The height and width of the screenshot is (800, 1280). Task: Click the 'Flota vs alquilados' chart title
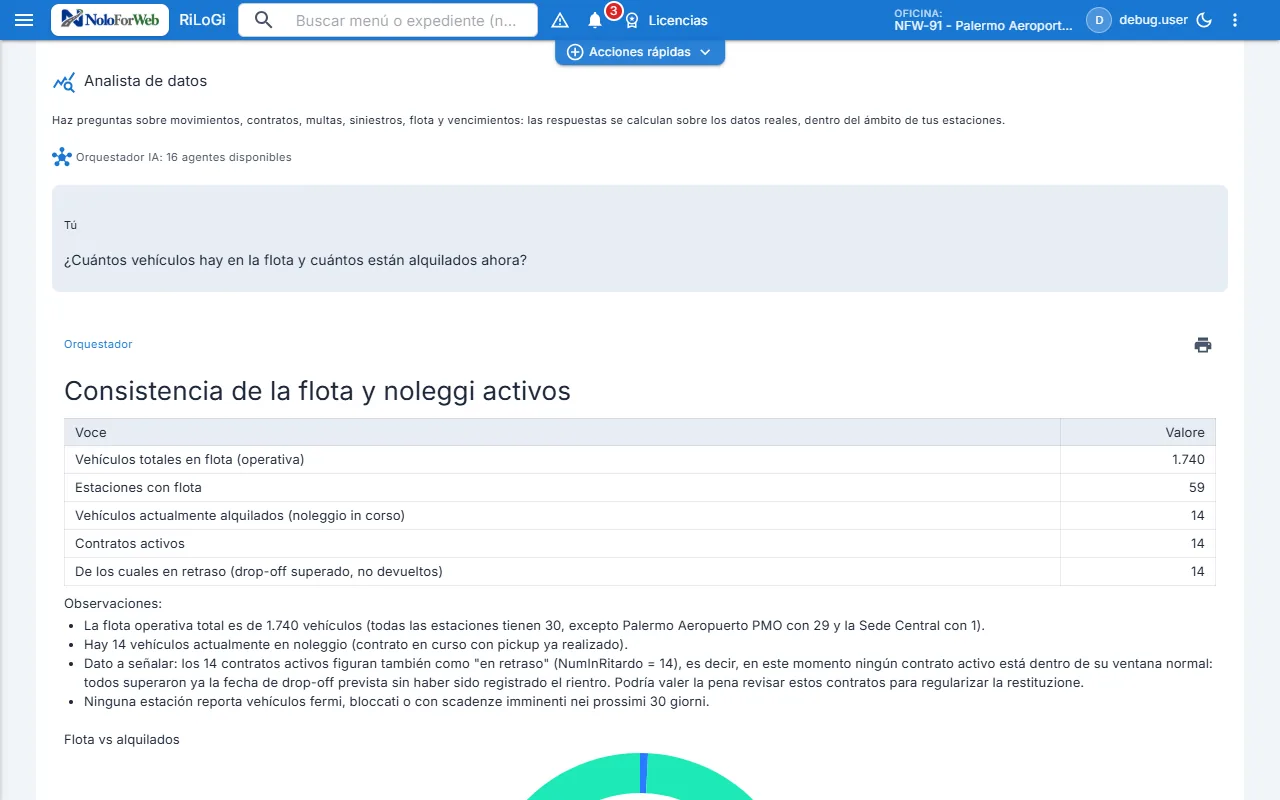pos(122,739)
